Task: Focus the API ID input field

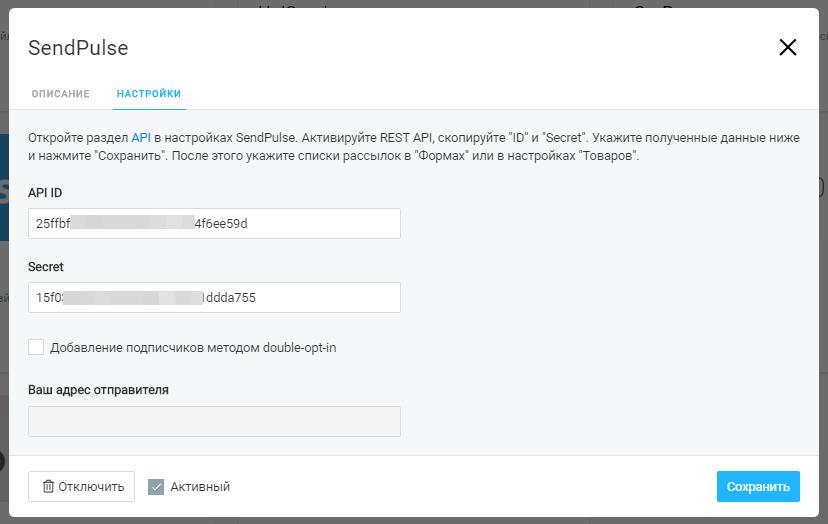Action: pos(214,223)
